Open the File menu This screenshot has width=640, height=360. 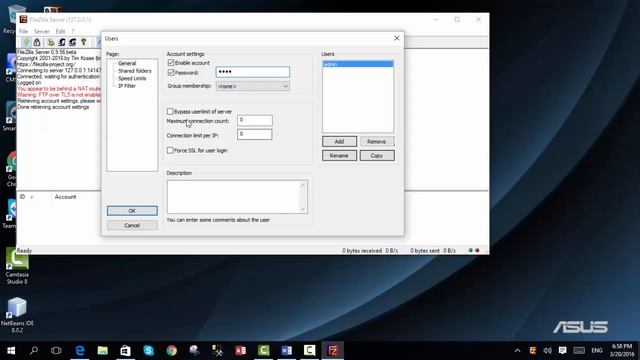point(24,31)
